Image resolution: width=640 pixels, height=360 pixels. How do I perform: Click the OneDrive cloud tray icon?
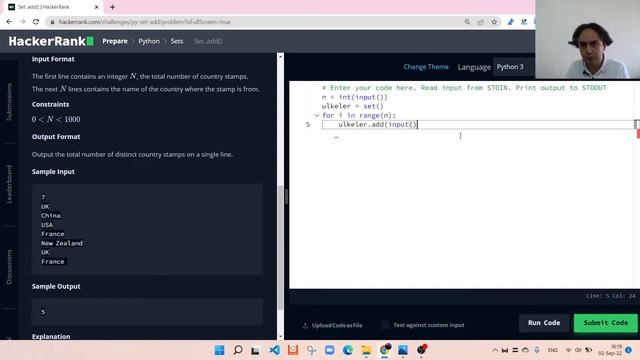pos(525,350)
